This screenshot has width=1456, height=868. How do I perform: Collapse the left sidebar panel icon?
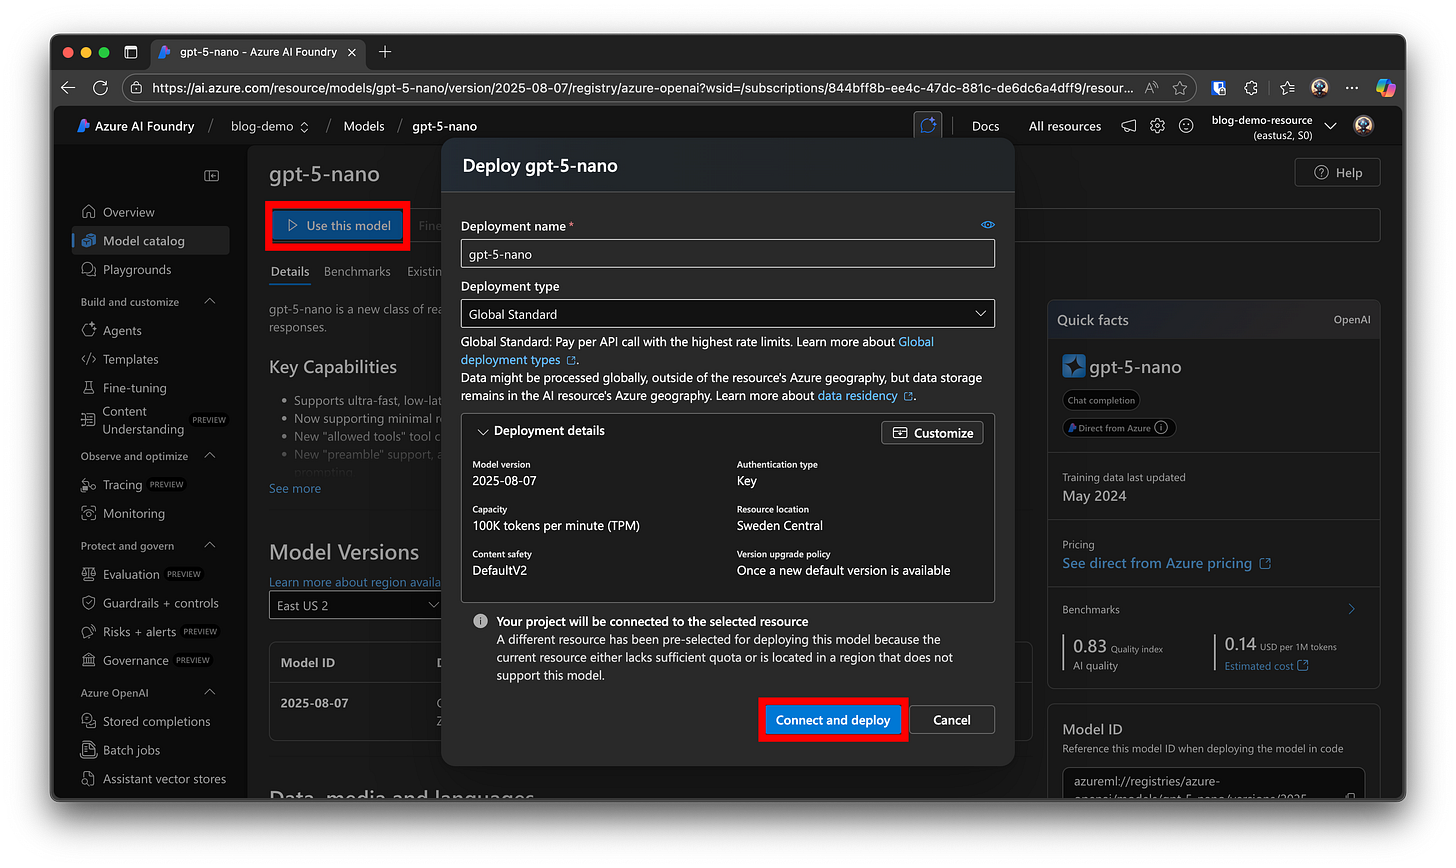pyautogui.click(x=212, y=176)
